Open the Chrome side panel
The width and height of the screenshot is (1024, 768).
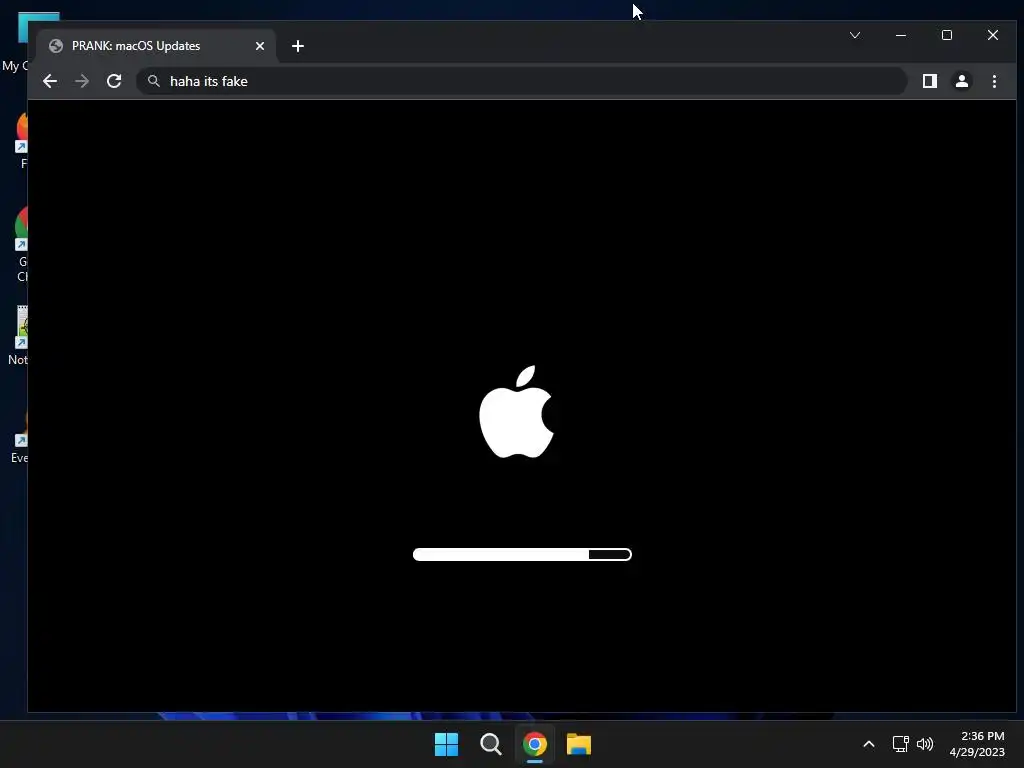(x=930, y=81)
